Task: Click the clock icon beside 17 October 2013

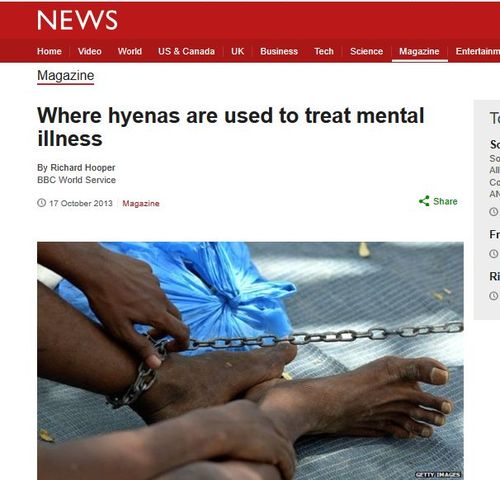Action: [x=41, y=203]
